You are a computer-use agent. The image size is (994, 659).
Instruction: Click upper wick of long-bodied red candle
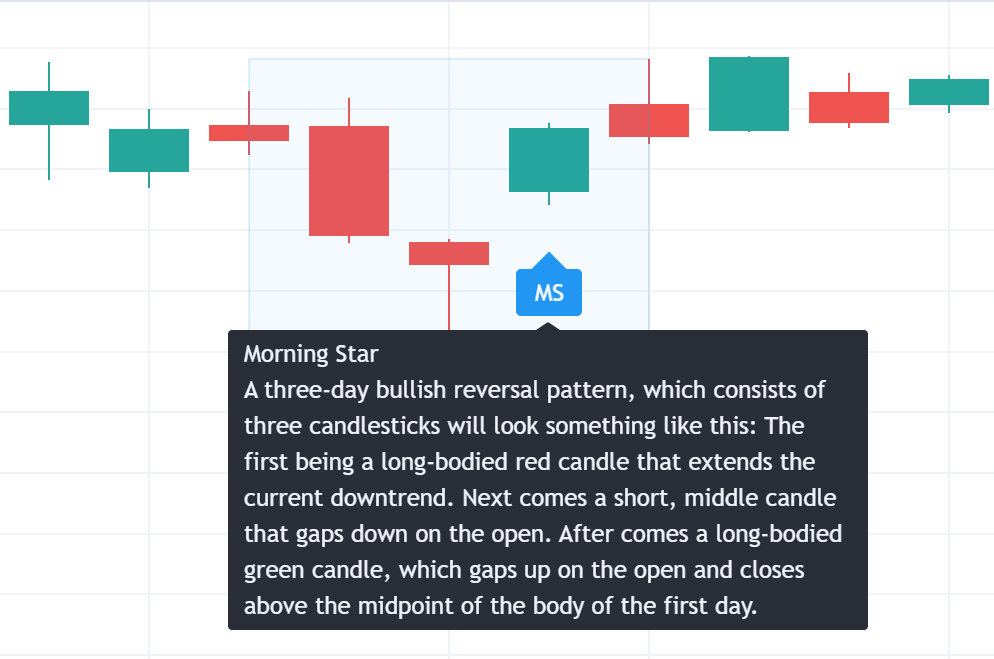click(x=349, y=112)
